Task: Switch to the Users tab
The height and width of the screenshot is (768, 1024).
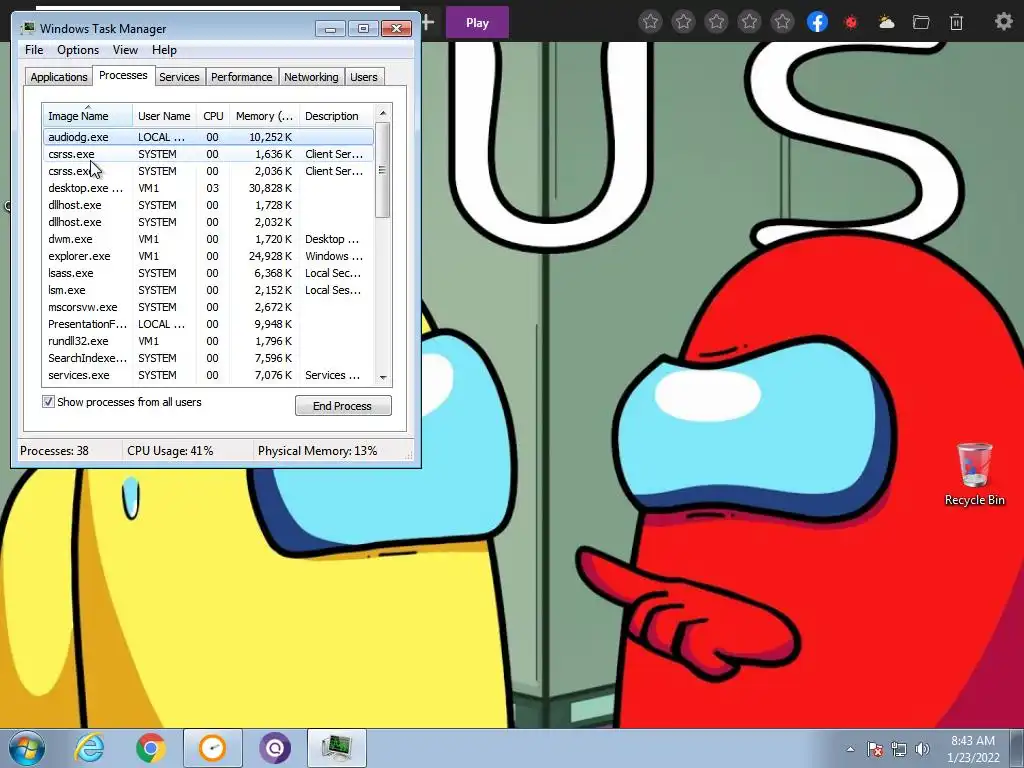Action: 364,77
